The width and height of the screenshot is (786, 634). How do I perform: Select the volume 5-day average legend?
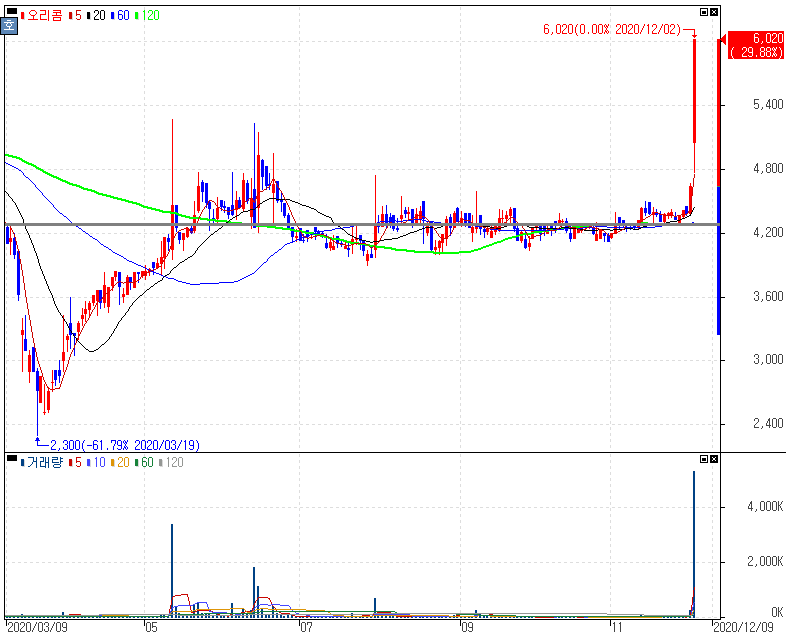(75, 462)
